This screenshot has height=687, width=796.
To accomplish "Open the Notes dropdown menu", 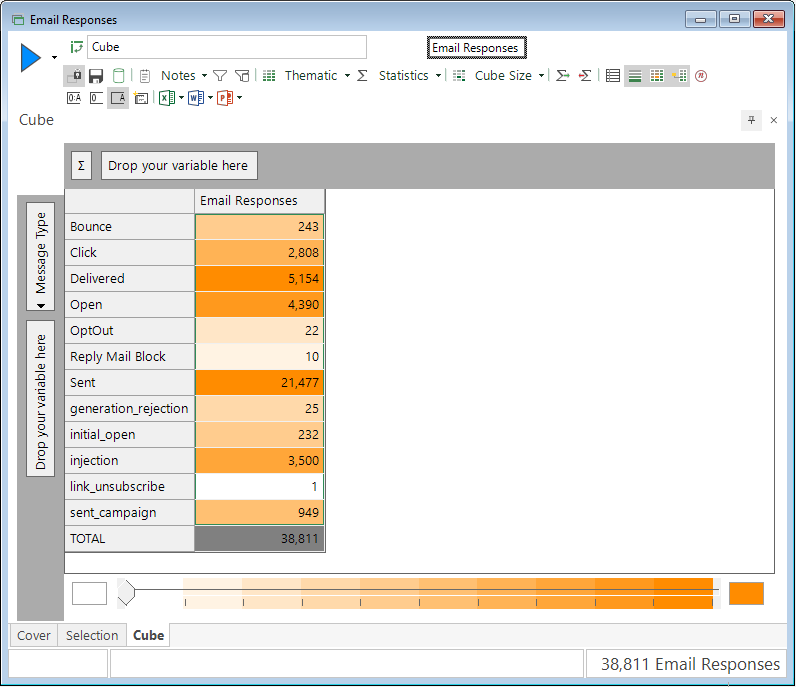I will point(204,76).
